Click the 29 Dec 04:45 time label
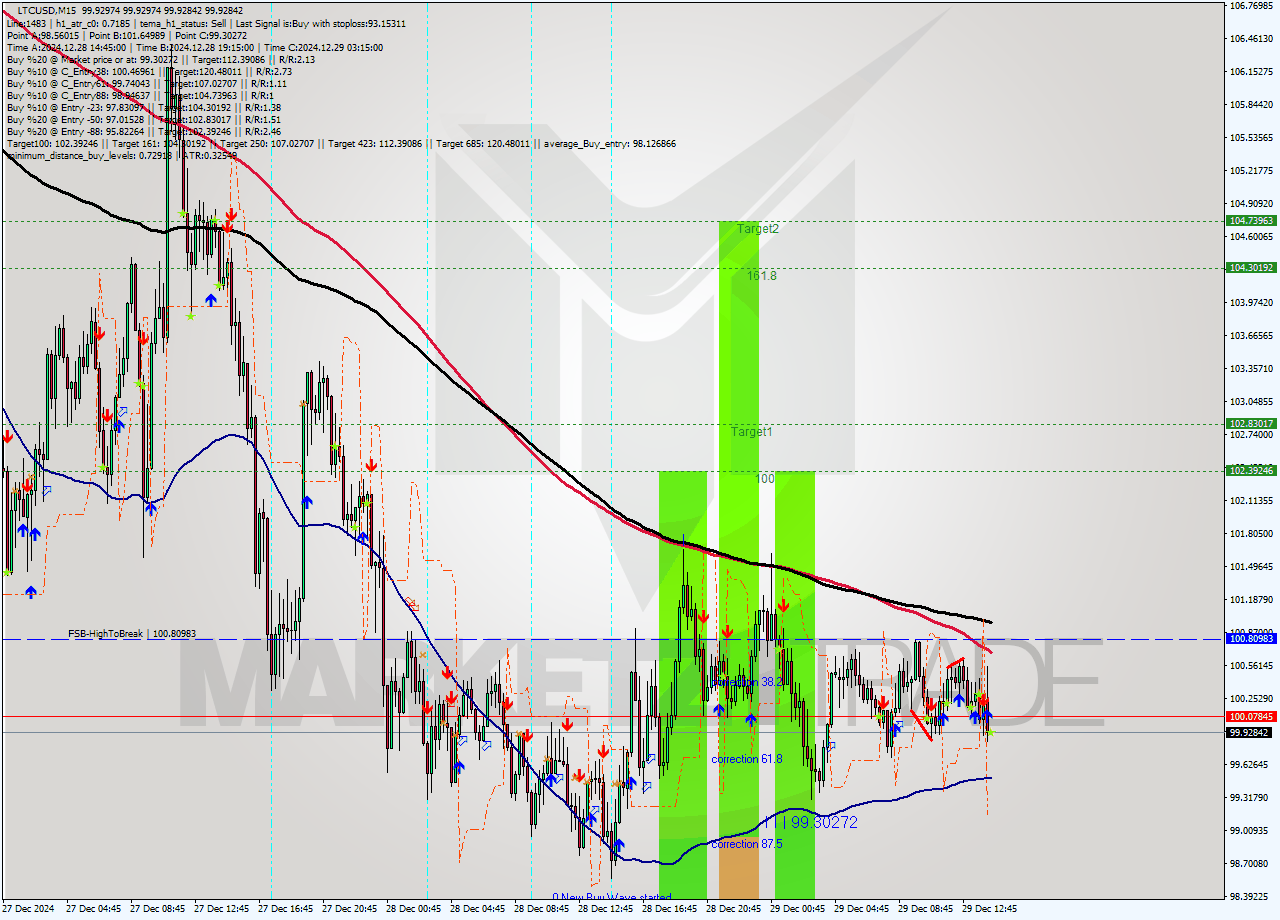 [x=862, y=909]
